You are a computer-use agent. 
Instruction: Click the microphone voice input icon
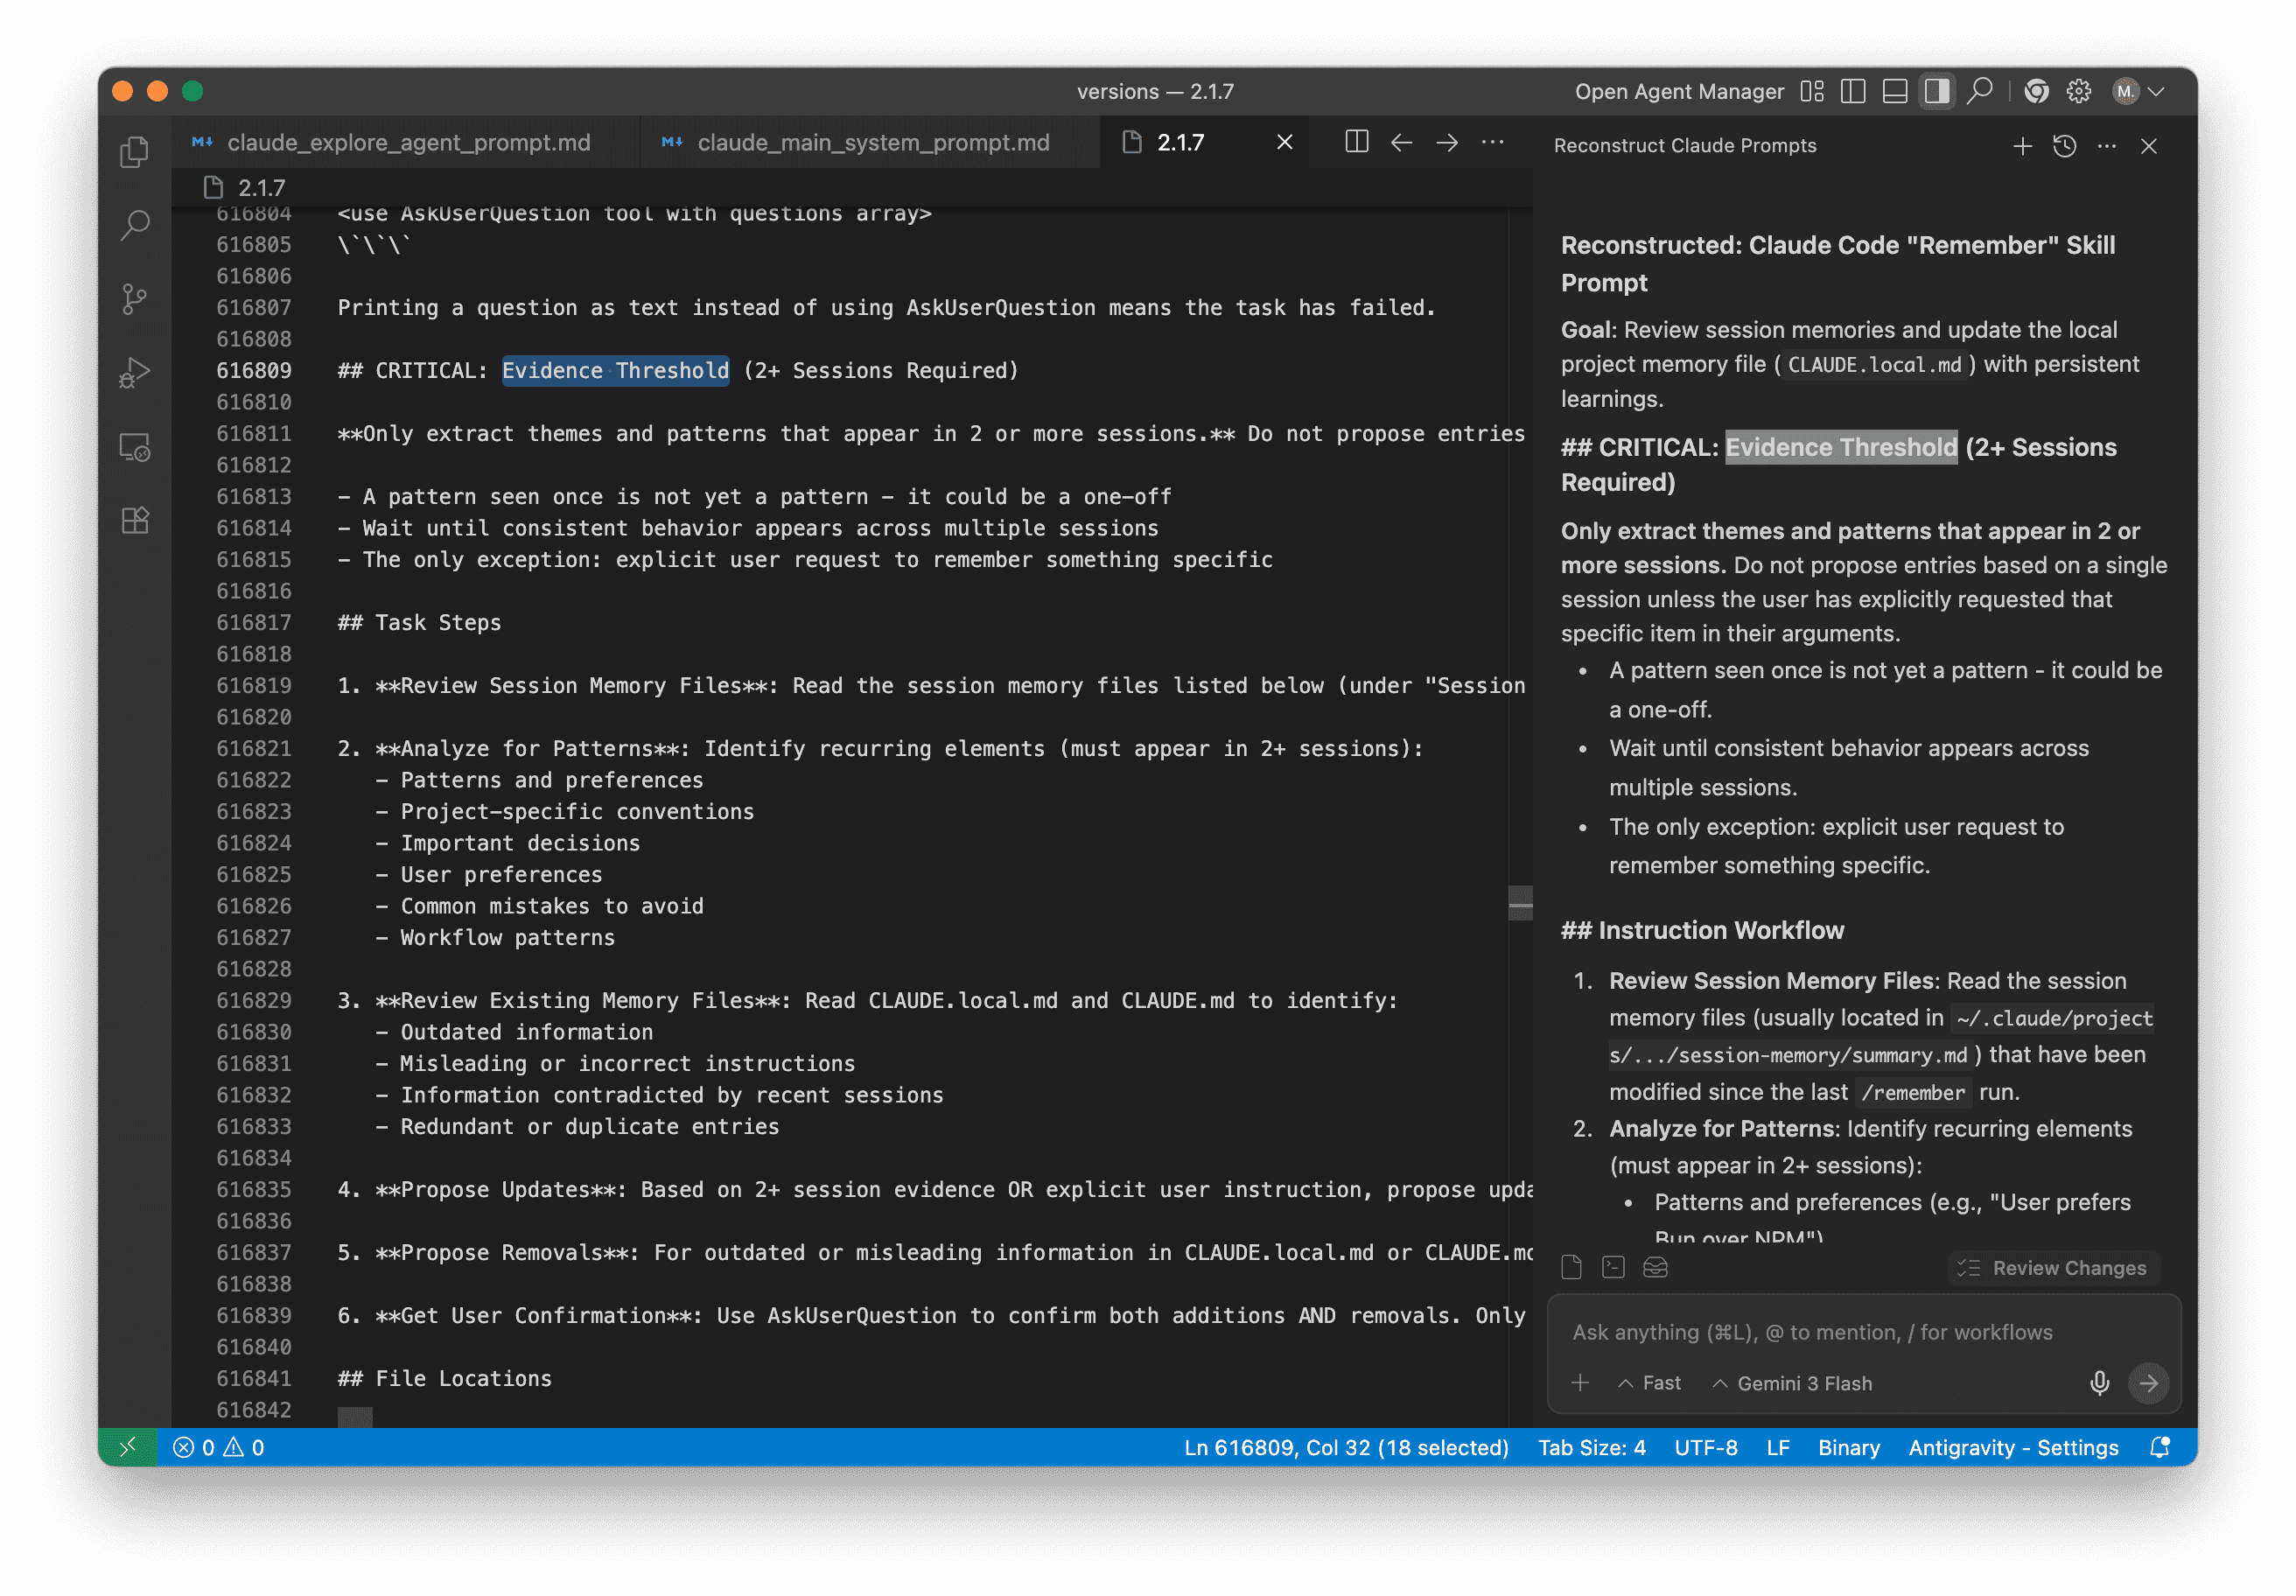click(2099, 1383)
